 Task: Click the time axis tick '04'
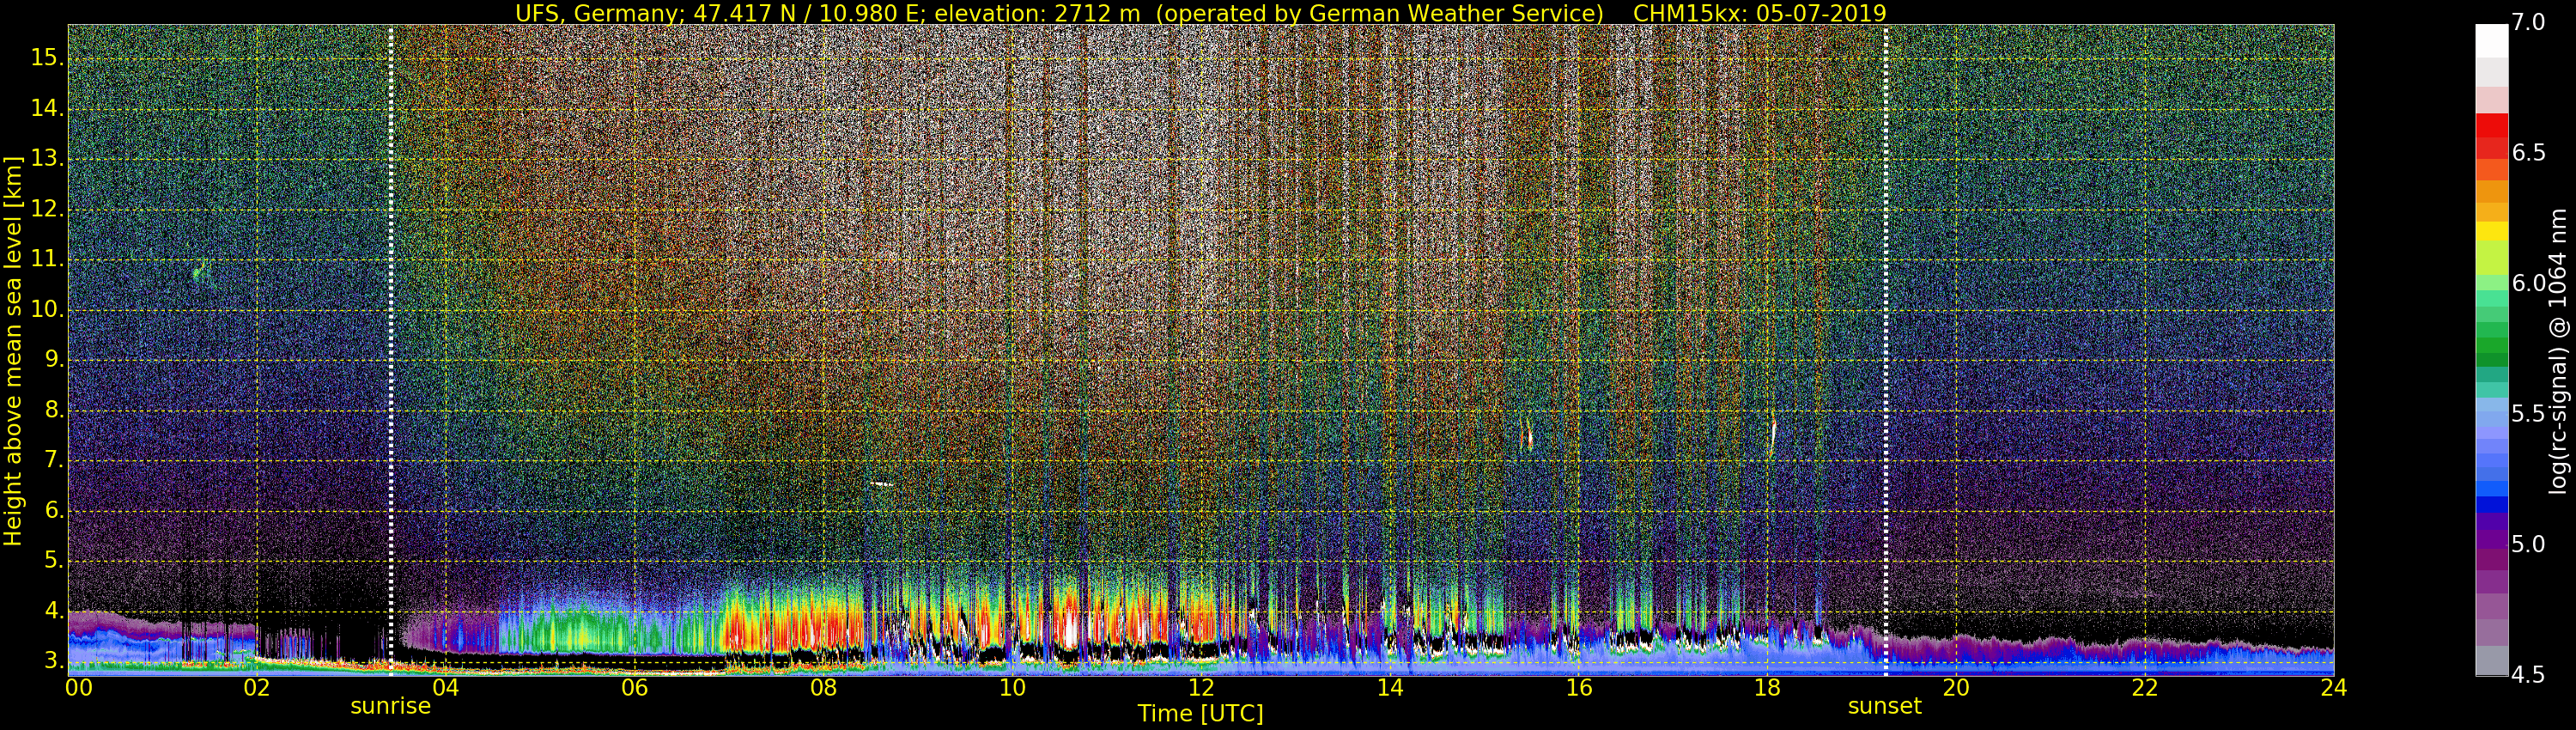pyautogui.click(x=445, y=688)
